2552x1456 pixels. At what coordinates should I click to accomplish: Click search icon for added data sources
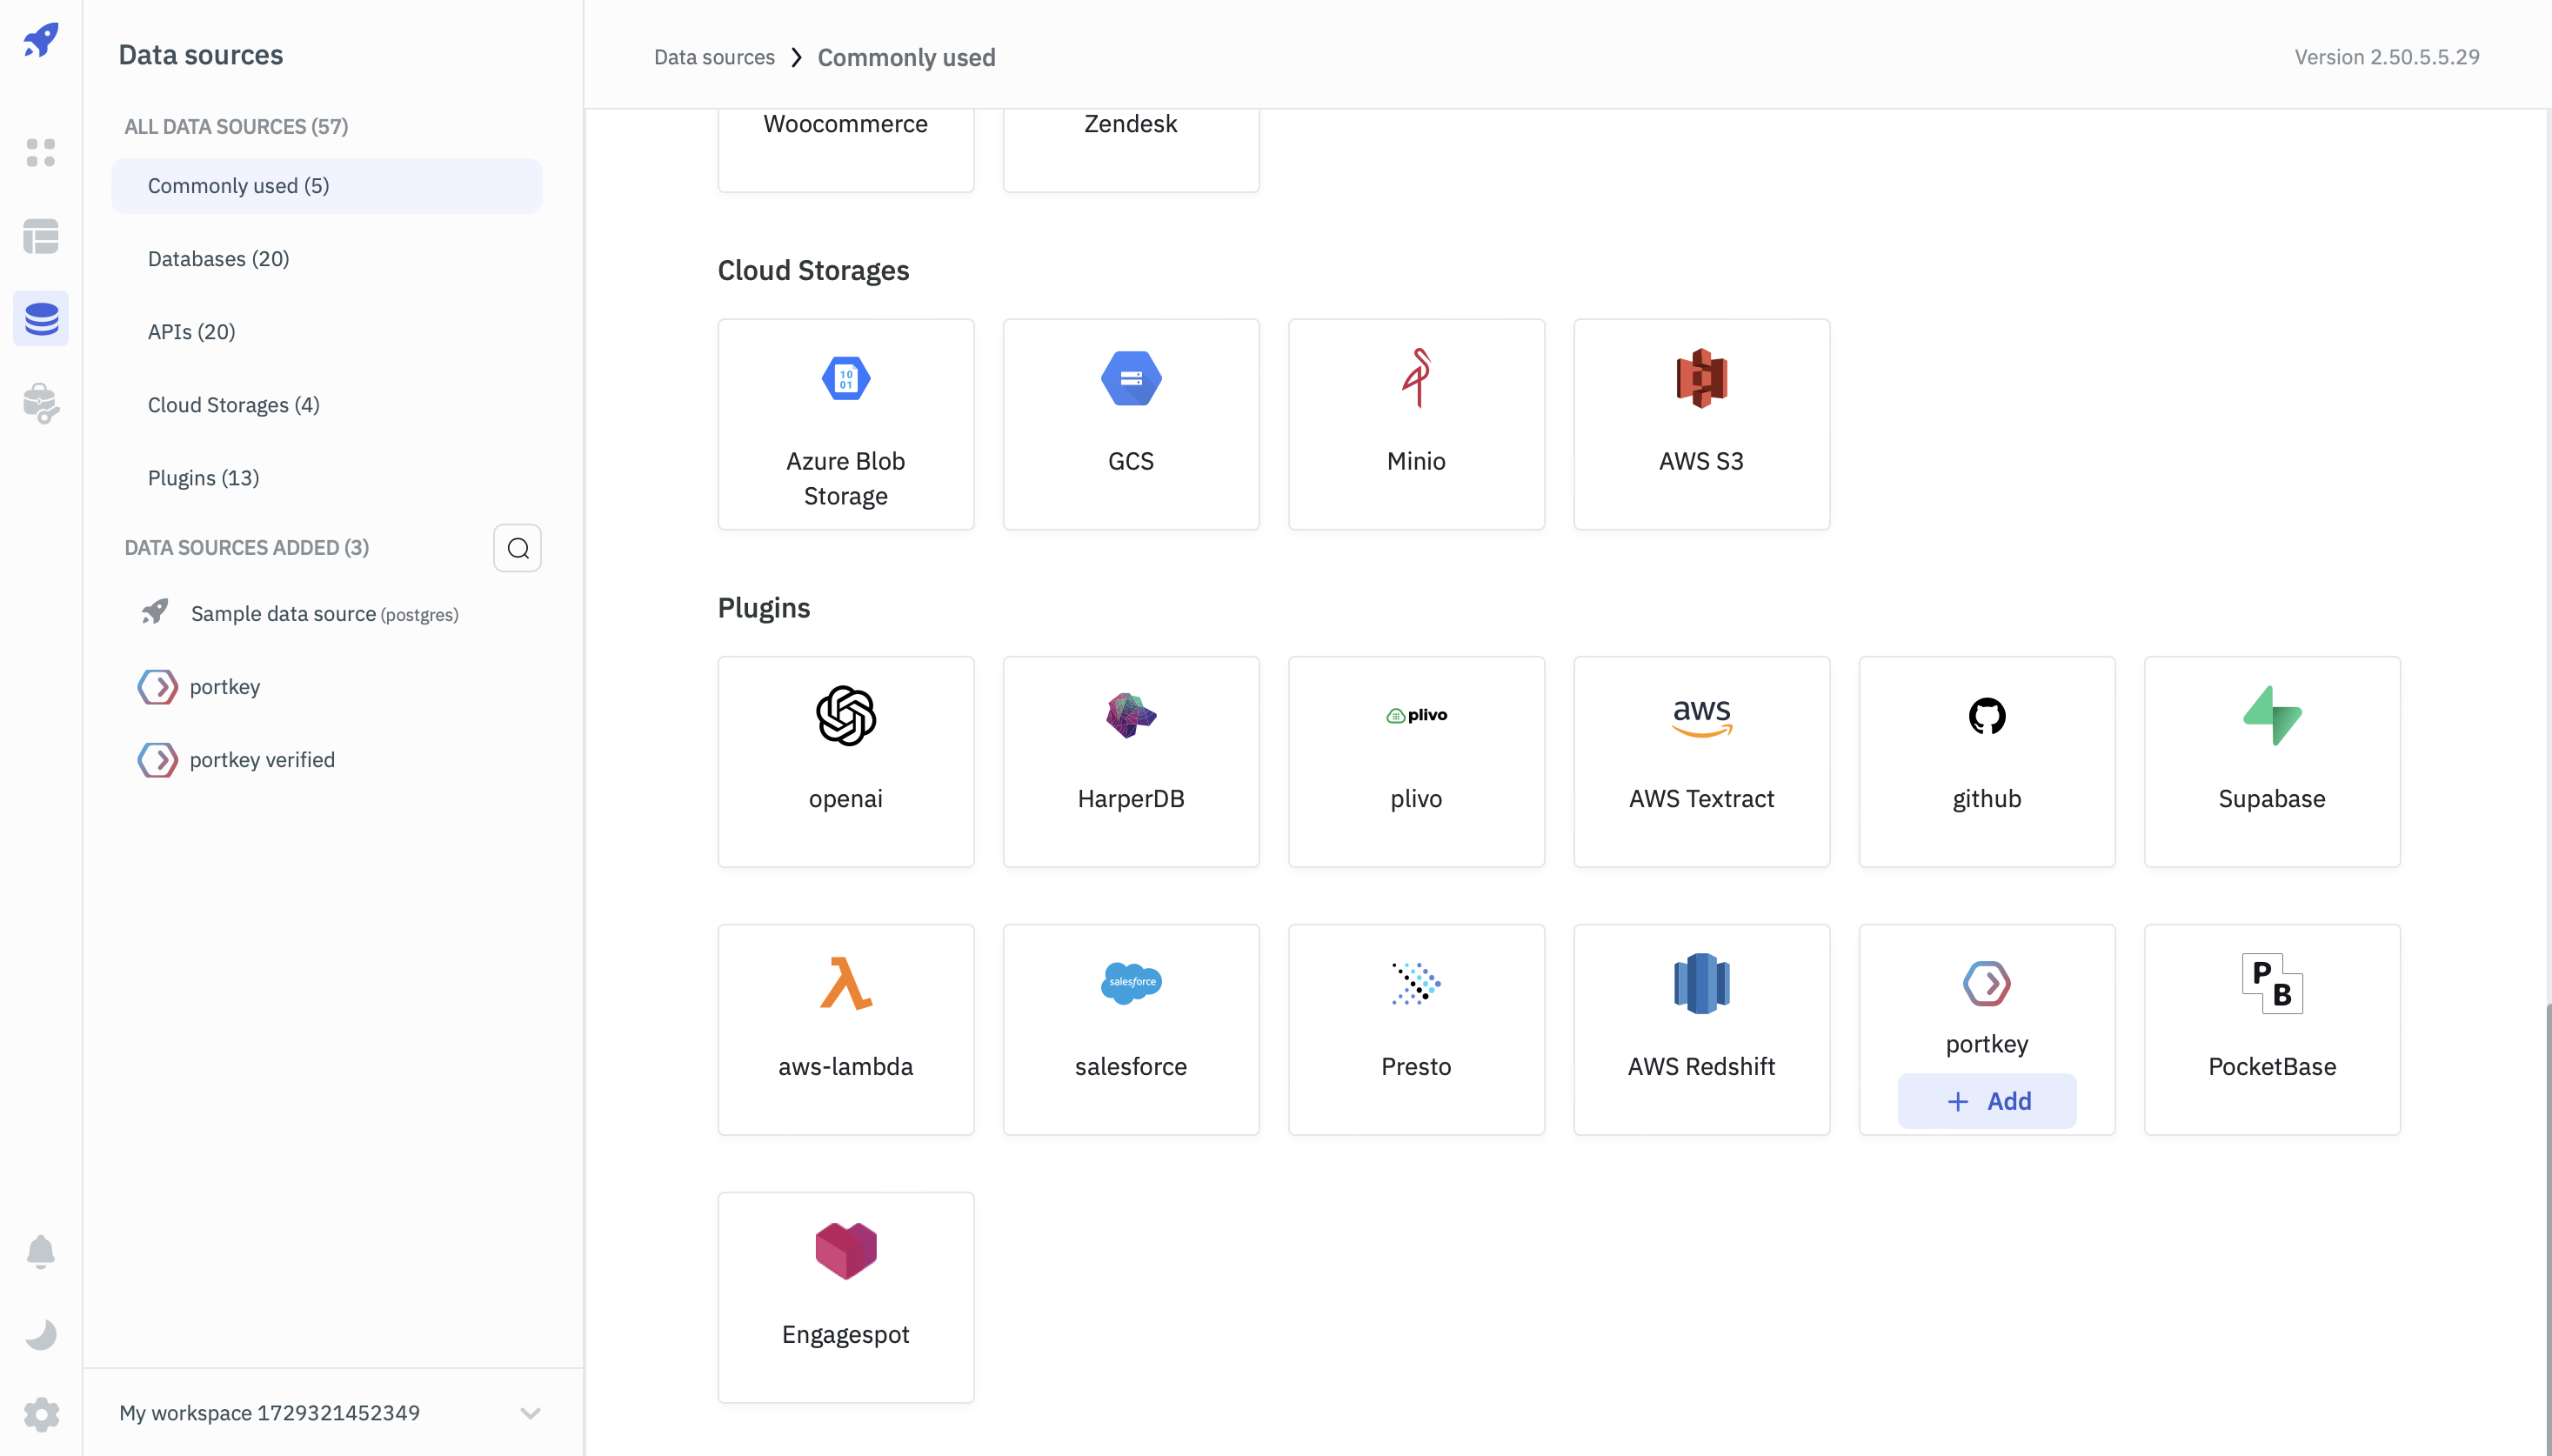(x=517, y=548)
